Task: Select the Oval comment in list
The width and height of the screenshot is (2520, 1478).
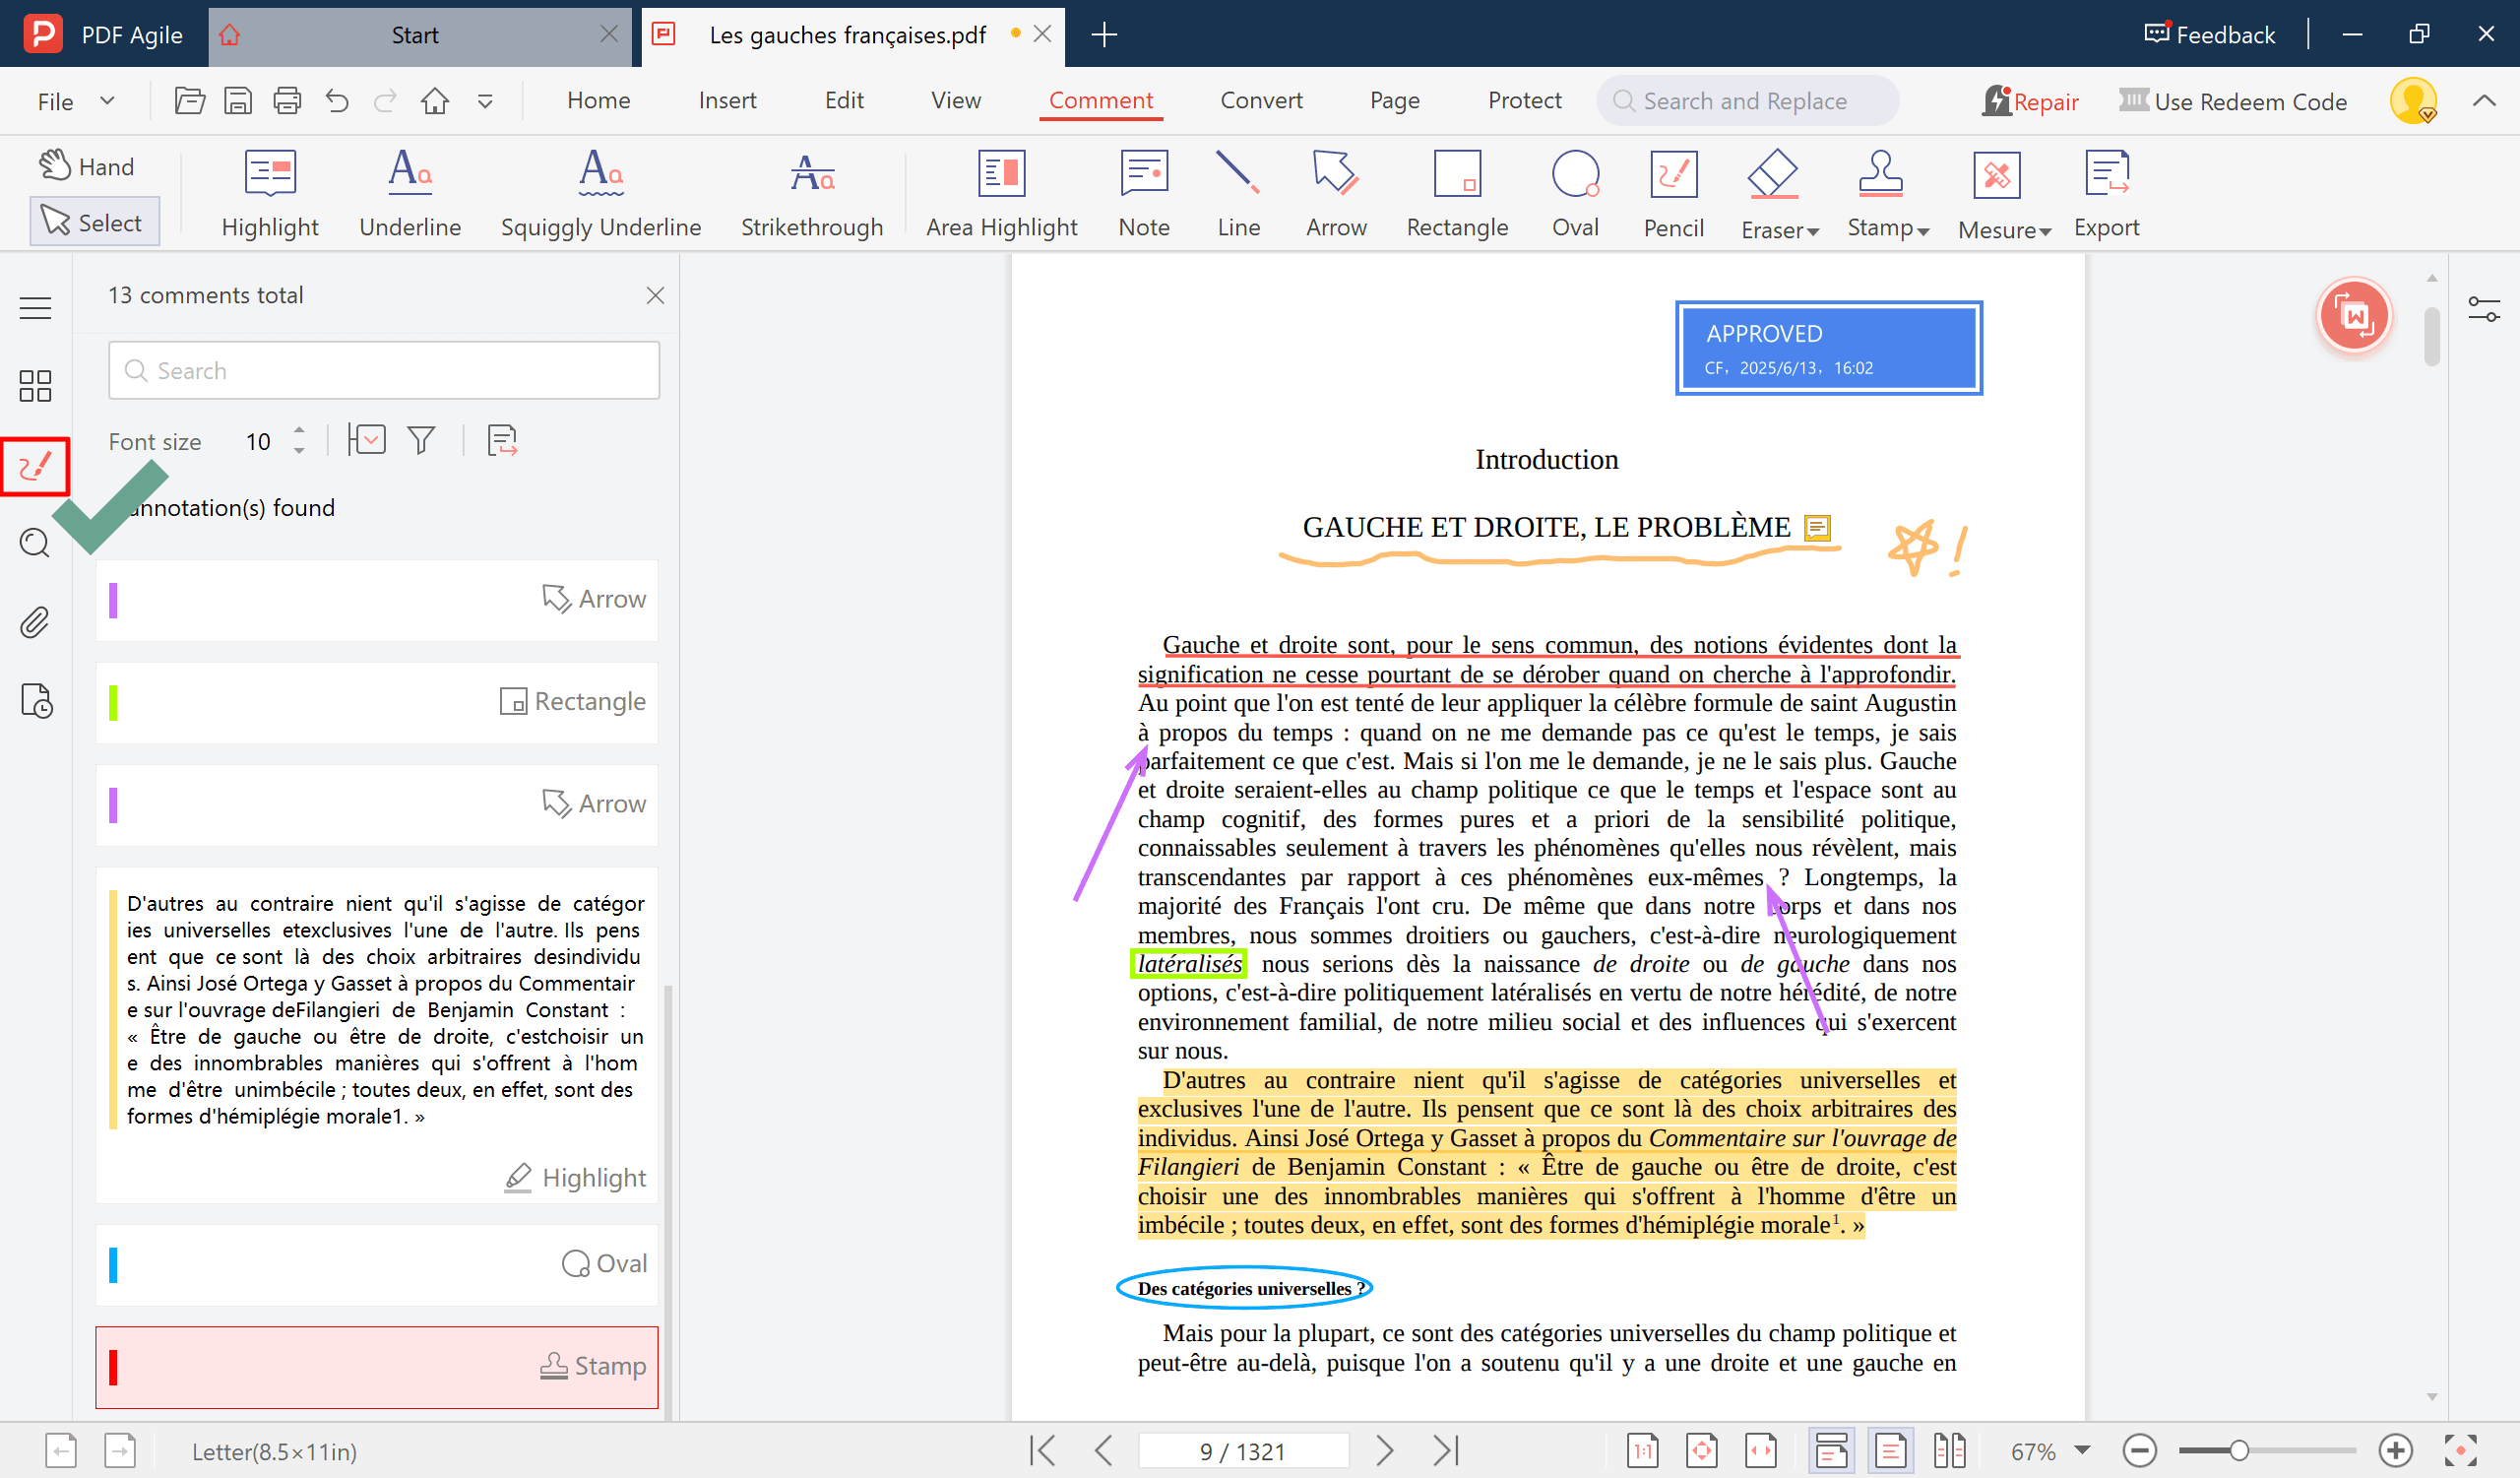Action: [x=377, y=1264]
